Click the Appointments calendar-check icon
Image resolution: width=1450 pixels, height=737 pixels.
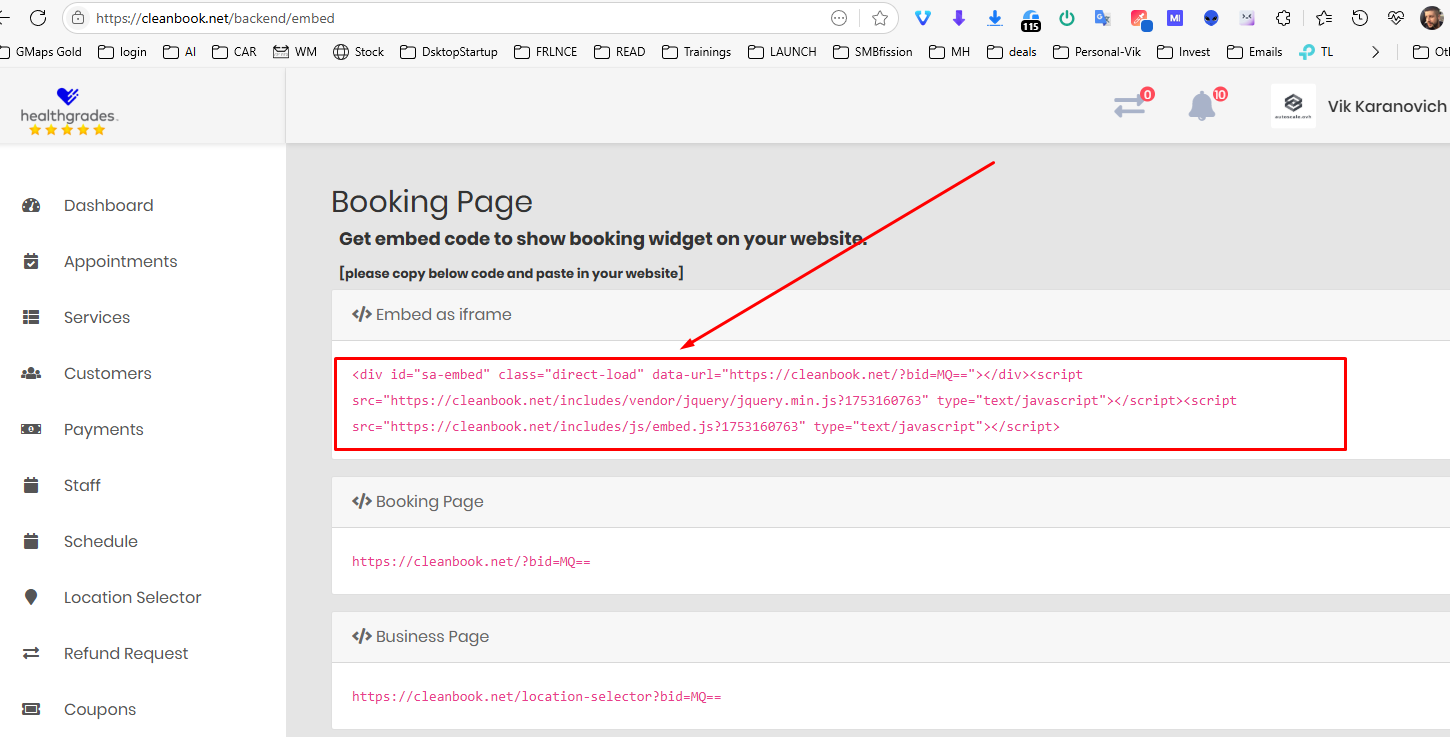(x=31, y=261)
